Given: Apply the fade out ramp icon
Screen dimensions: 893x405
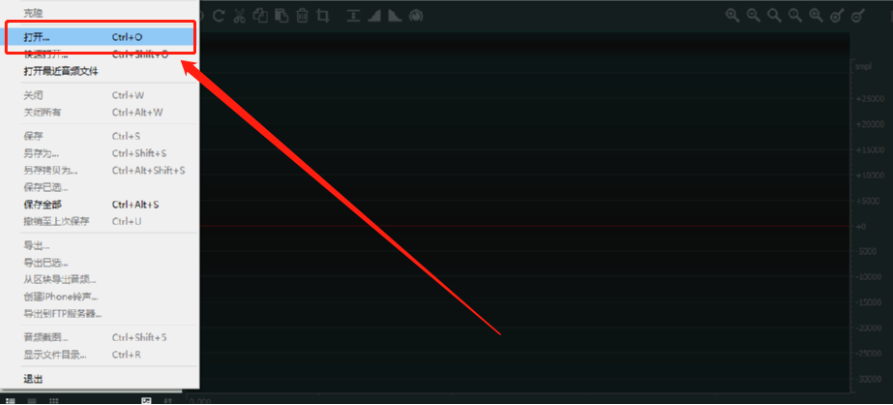Looking at the screenshot, I should coord(395,16).
